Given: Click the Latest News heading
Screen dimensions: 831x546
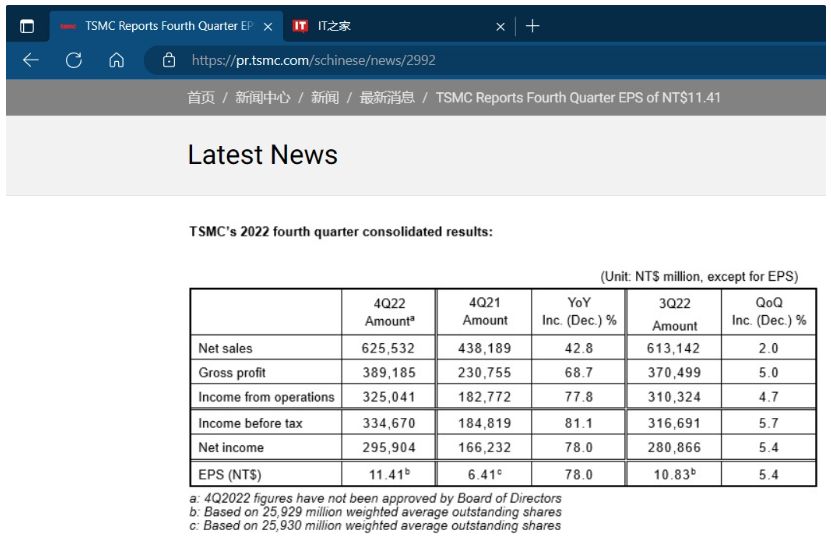Looking at the screenshot, I should pos(263,155).
